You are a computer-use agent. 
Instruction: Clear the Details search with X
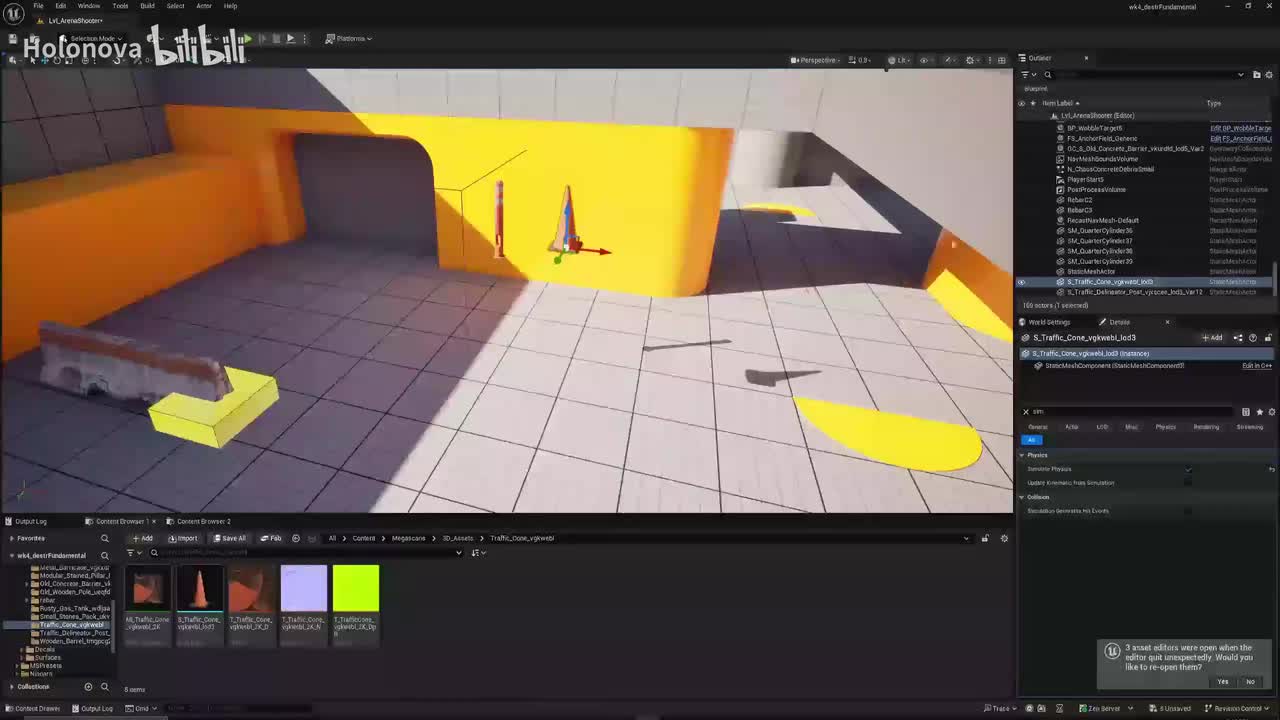coord(1025,412)
